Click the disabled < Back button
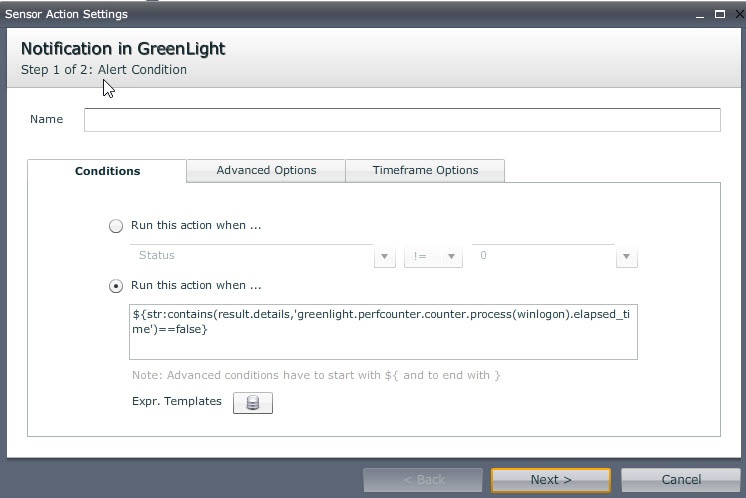Screen dimensions: 746x498 (x=423, y=480)
